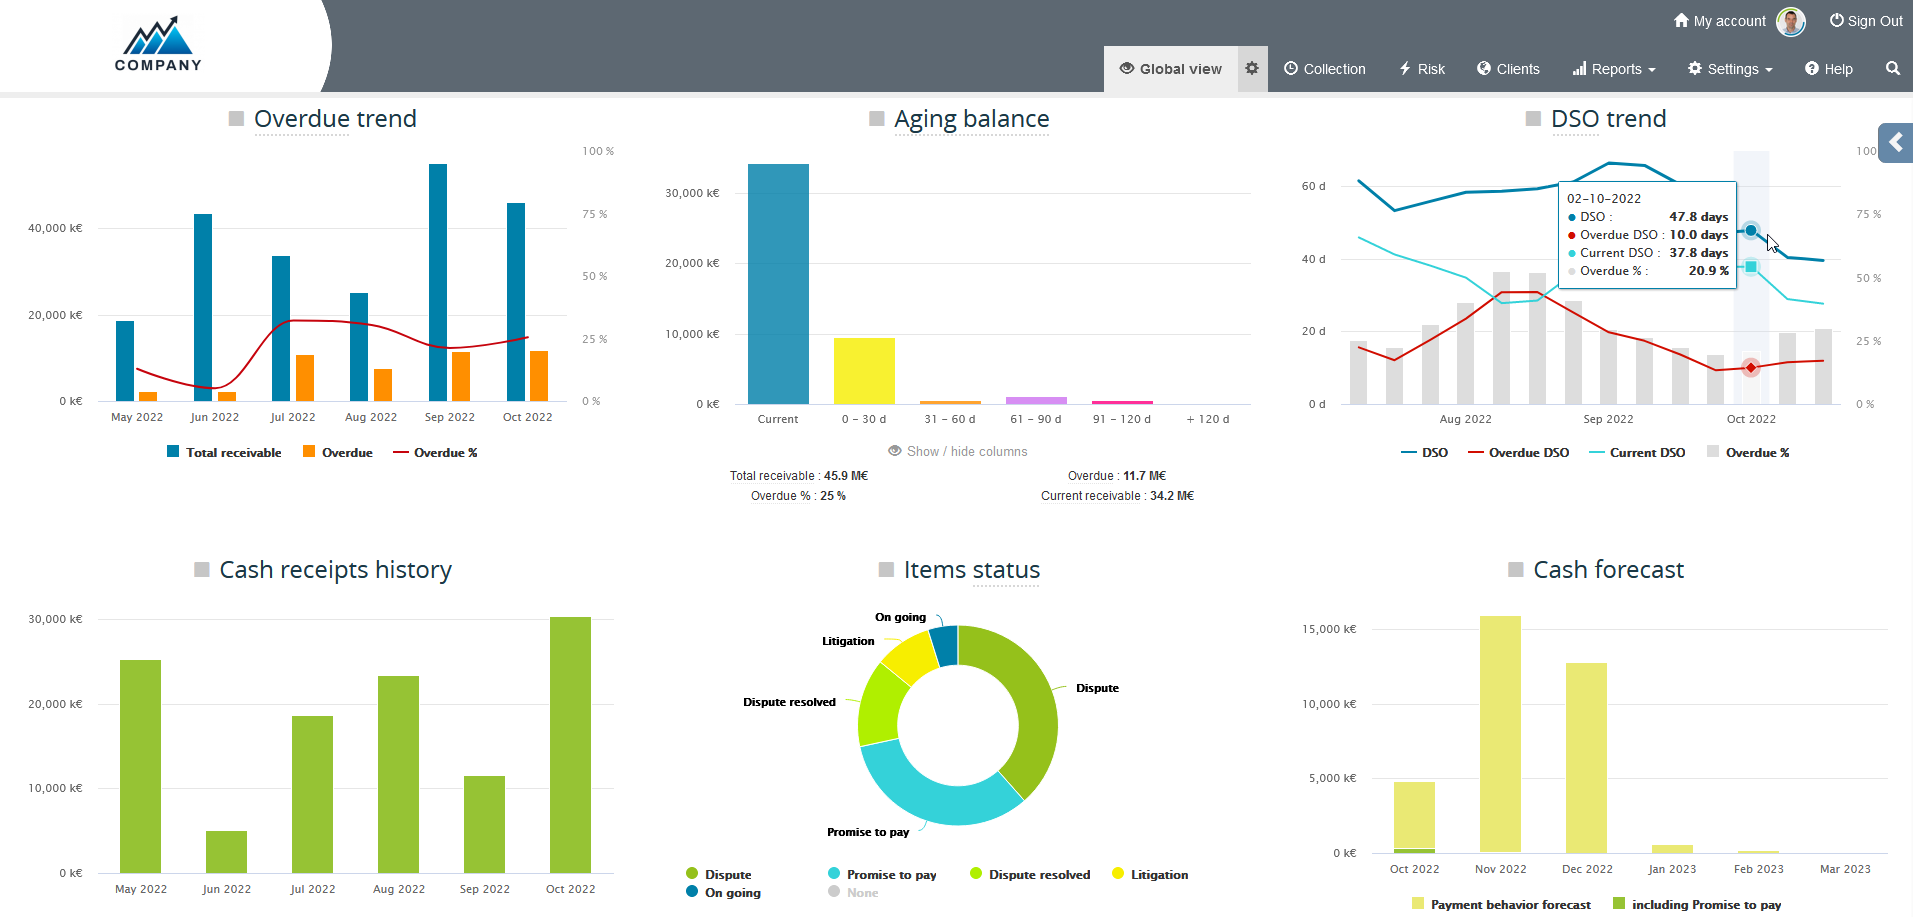1913x917 pixels.
Task: Toggle Overdue DSO line in legend
Action: click(x=1518, y=453)
